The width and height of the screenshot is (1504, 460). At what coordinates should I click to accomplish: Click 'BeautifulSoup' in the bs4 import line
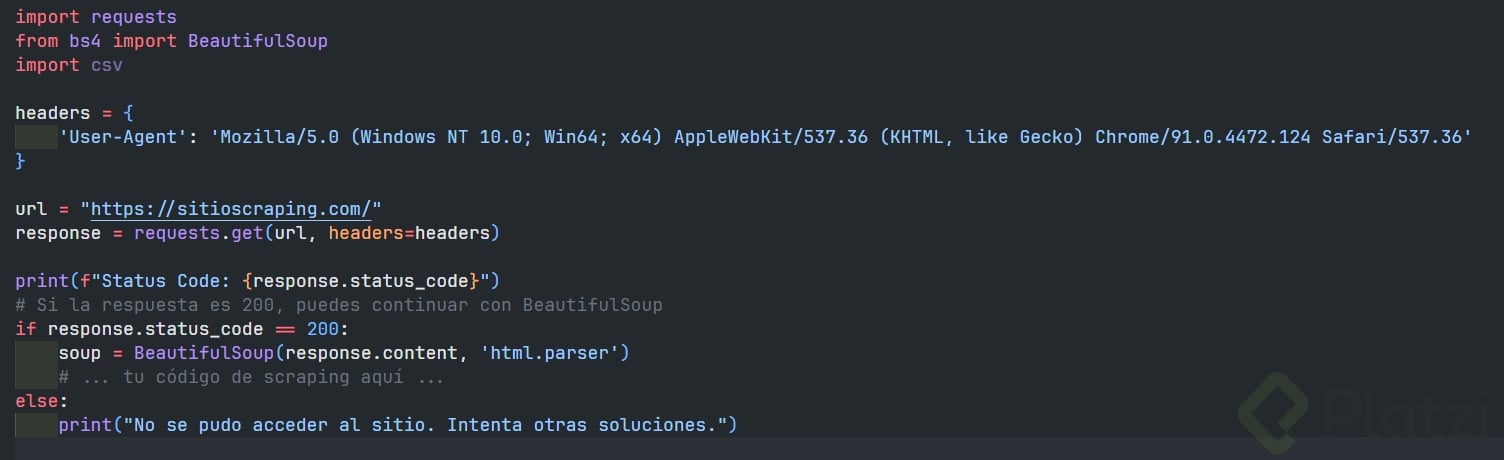coord(258,41)
